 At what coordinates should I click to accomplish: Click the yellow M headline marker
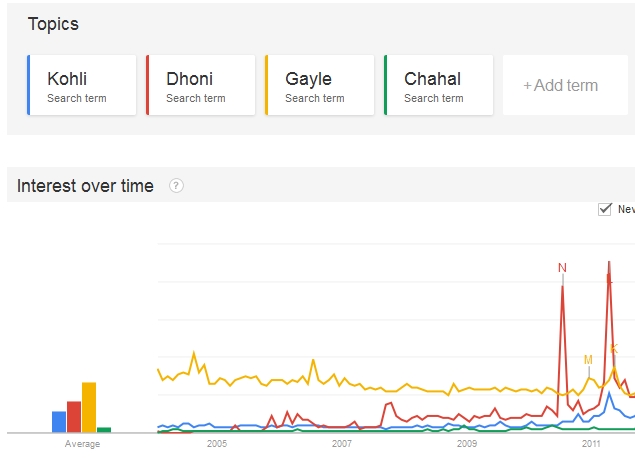588,360
